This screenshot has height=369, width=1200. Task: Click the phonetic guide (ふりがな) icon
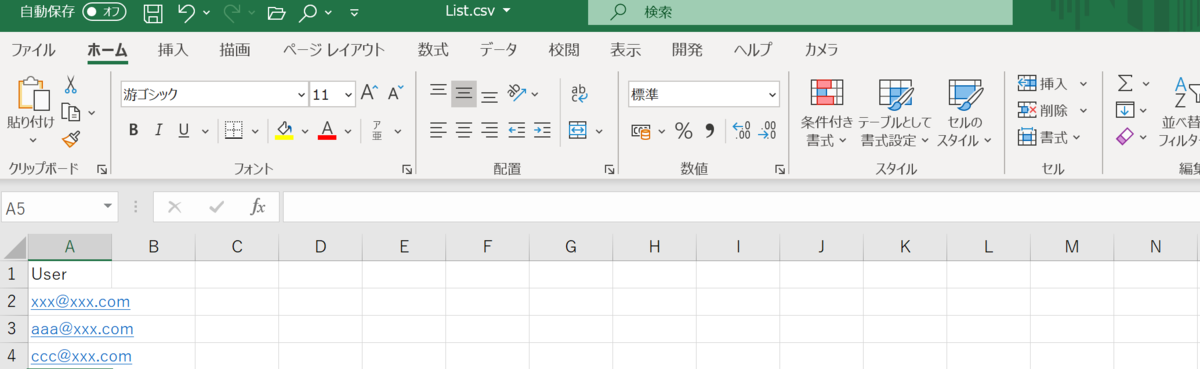click(x=377, y=130)
